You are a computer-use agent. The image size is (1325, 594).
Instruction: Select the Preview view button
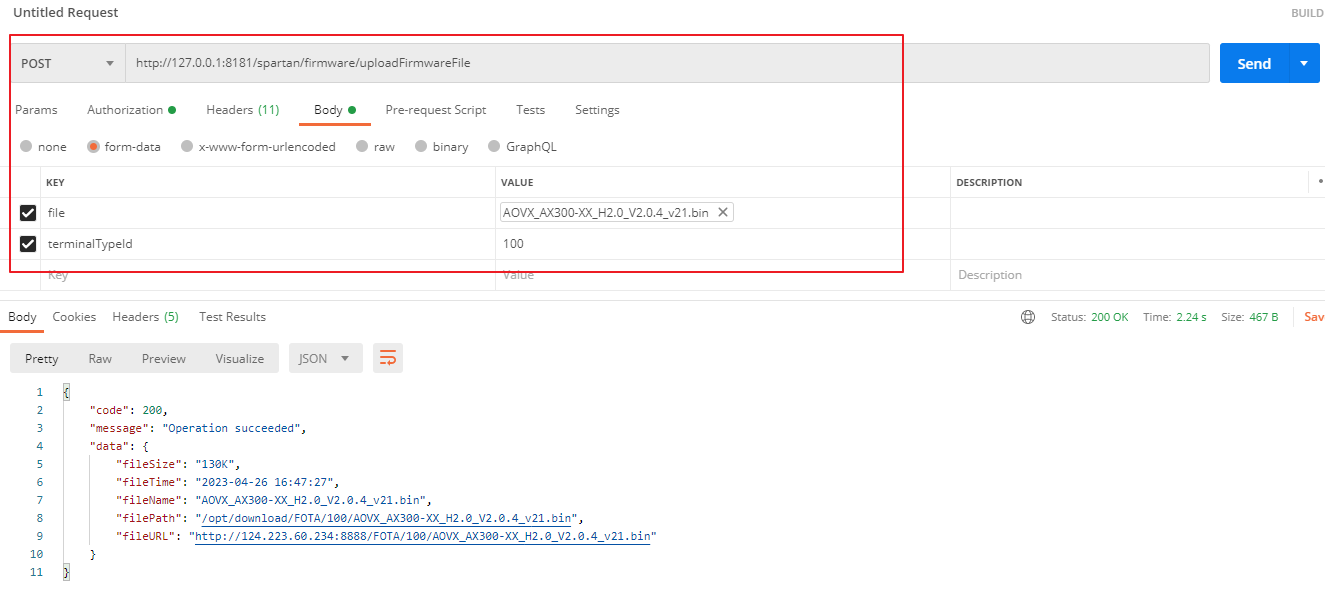[164, 358]
